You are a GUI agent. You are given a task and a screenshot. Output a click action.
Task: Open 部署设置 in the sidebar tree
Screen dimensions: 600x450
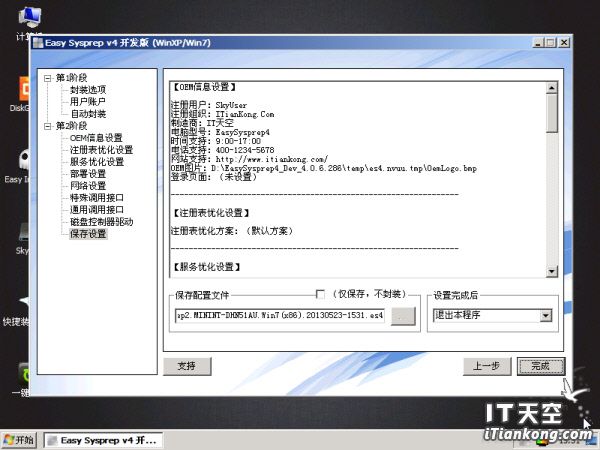pos(88,174)
